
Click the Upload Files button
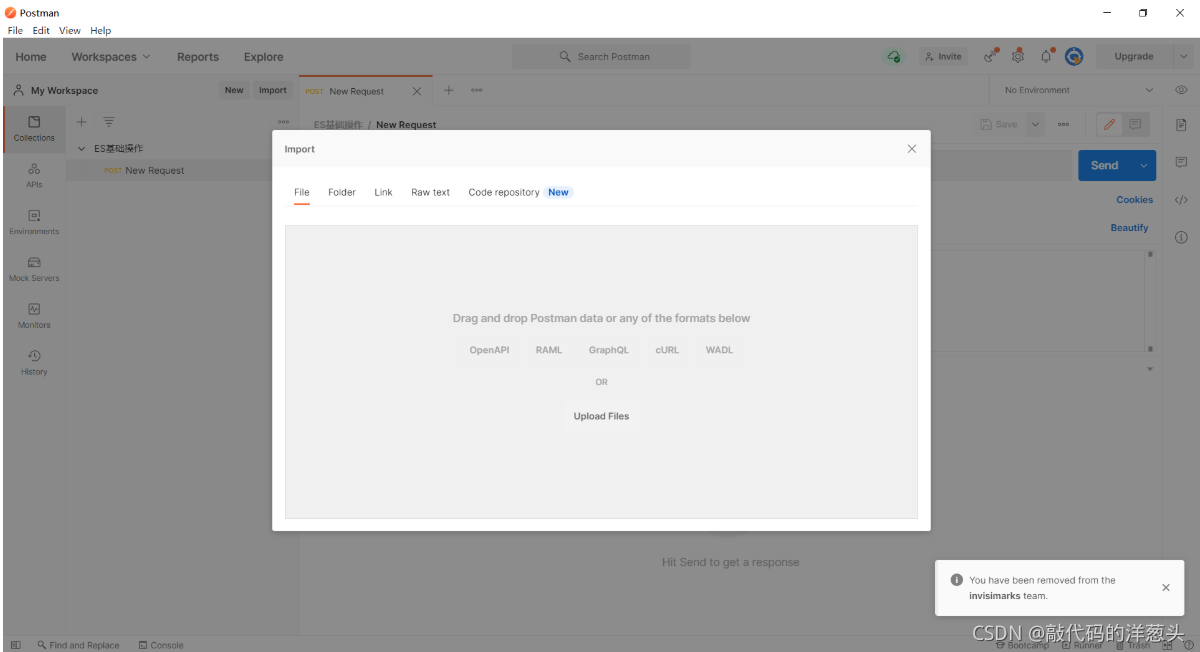tap(601, 416)
